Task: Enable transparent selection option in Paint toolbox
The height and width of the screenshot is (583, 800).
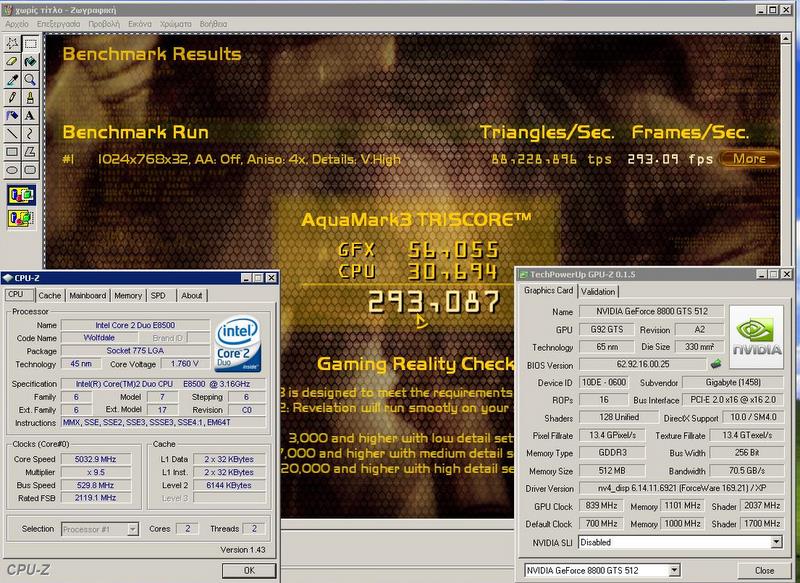Action: pos(21,218)
